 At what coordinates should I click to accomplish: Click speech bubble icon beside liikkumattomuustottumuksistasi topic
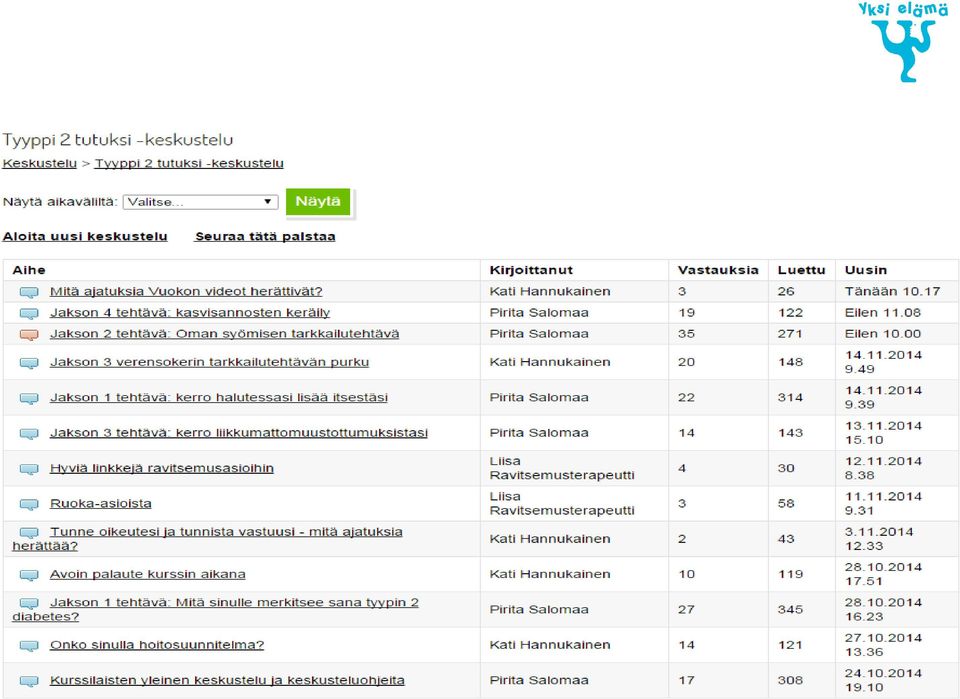(29, 434)
